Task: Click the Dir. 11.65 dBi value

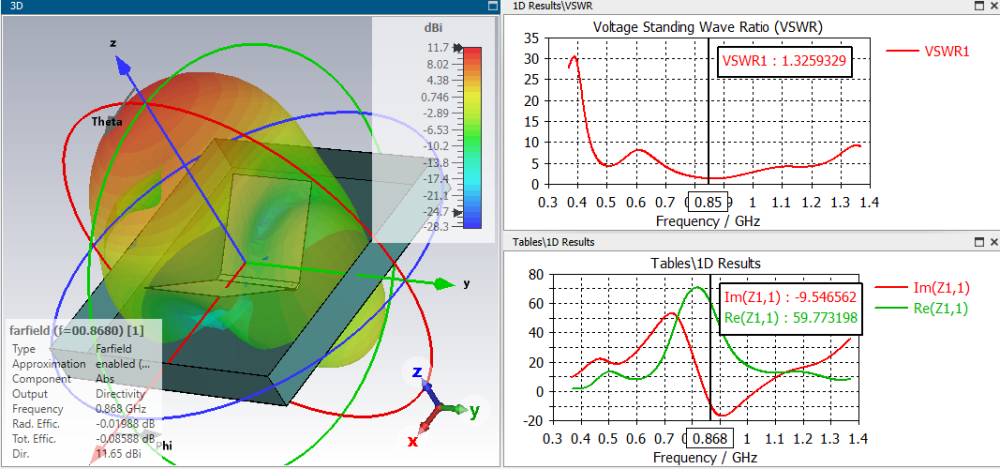Action: click(x=119, y=454)
